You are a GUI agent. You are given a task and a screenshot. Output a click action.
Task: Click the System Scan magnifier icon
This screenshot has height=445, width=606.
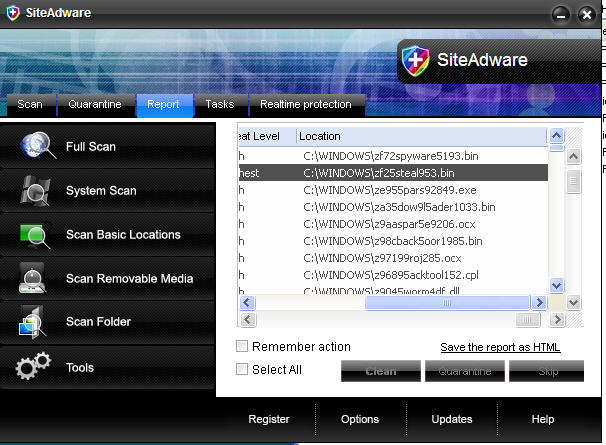[x=35, y=190]
